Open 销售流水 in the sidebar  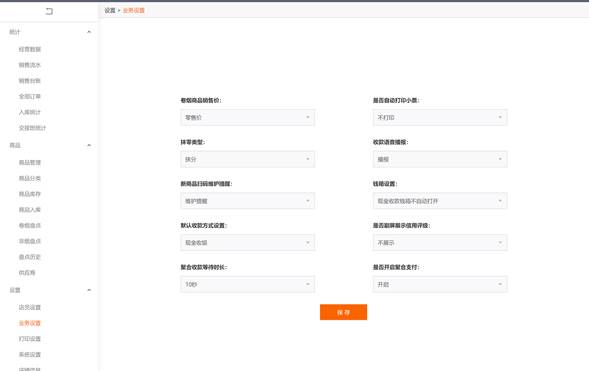coord(30,65)
